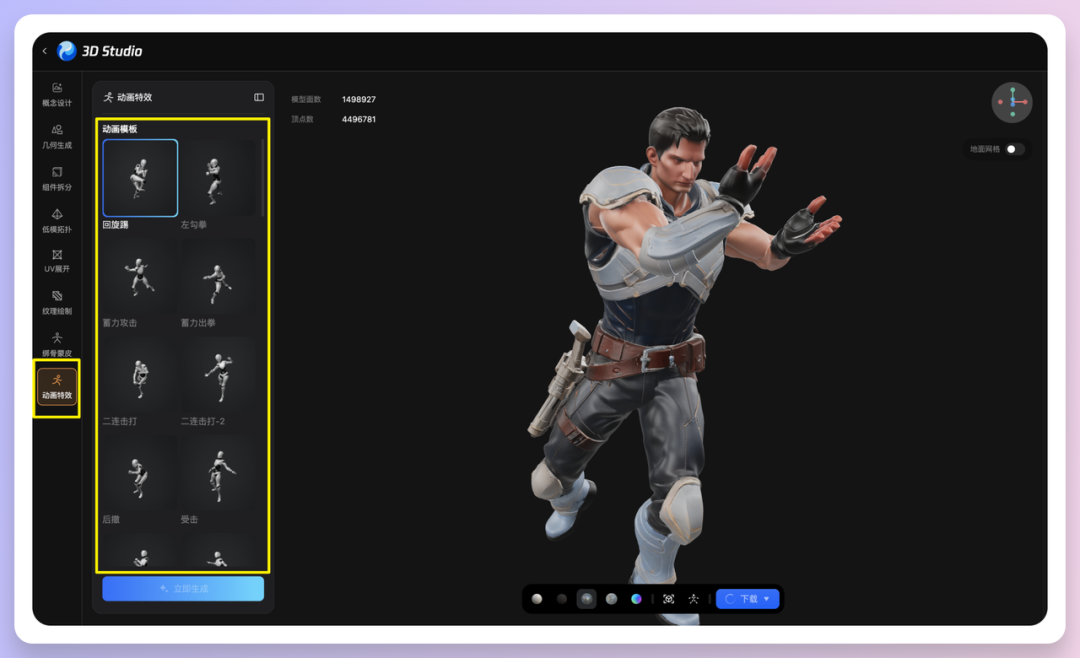Click the 动画特效 panel title
The image size is (1080, 658).
[x=134, y=97]
